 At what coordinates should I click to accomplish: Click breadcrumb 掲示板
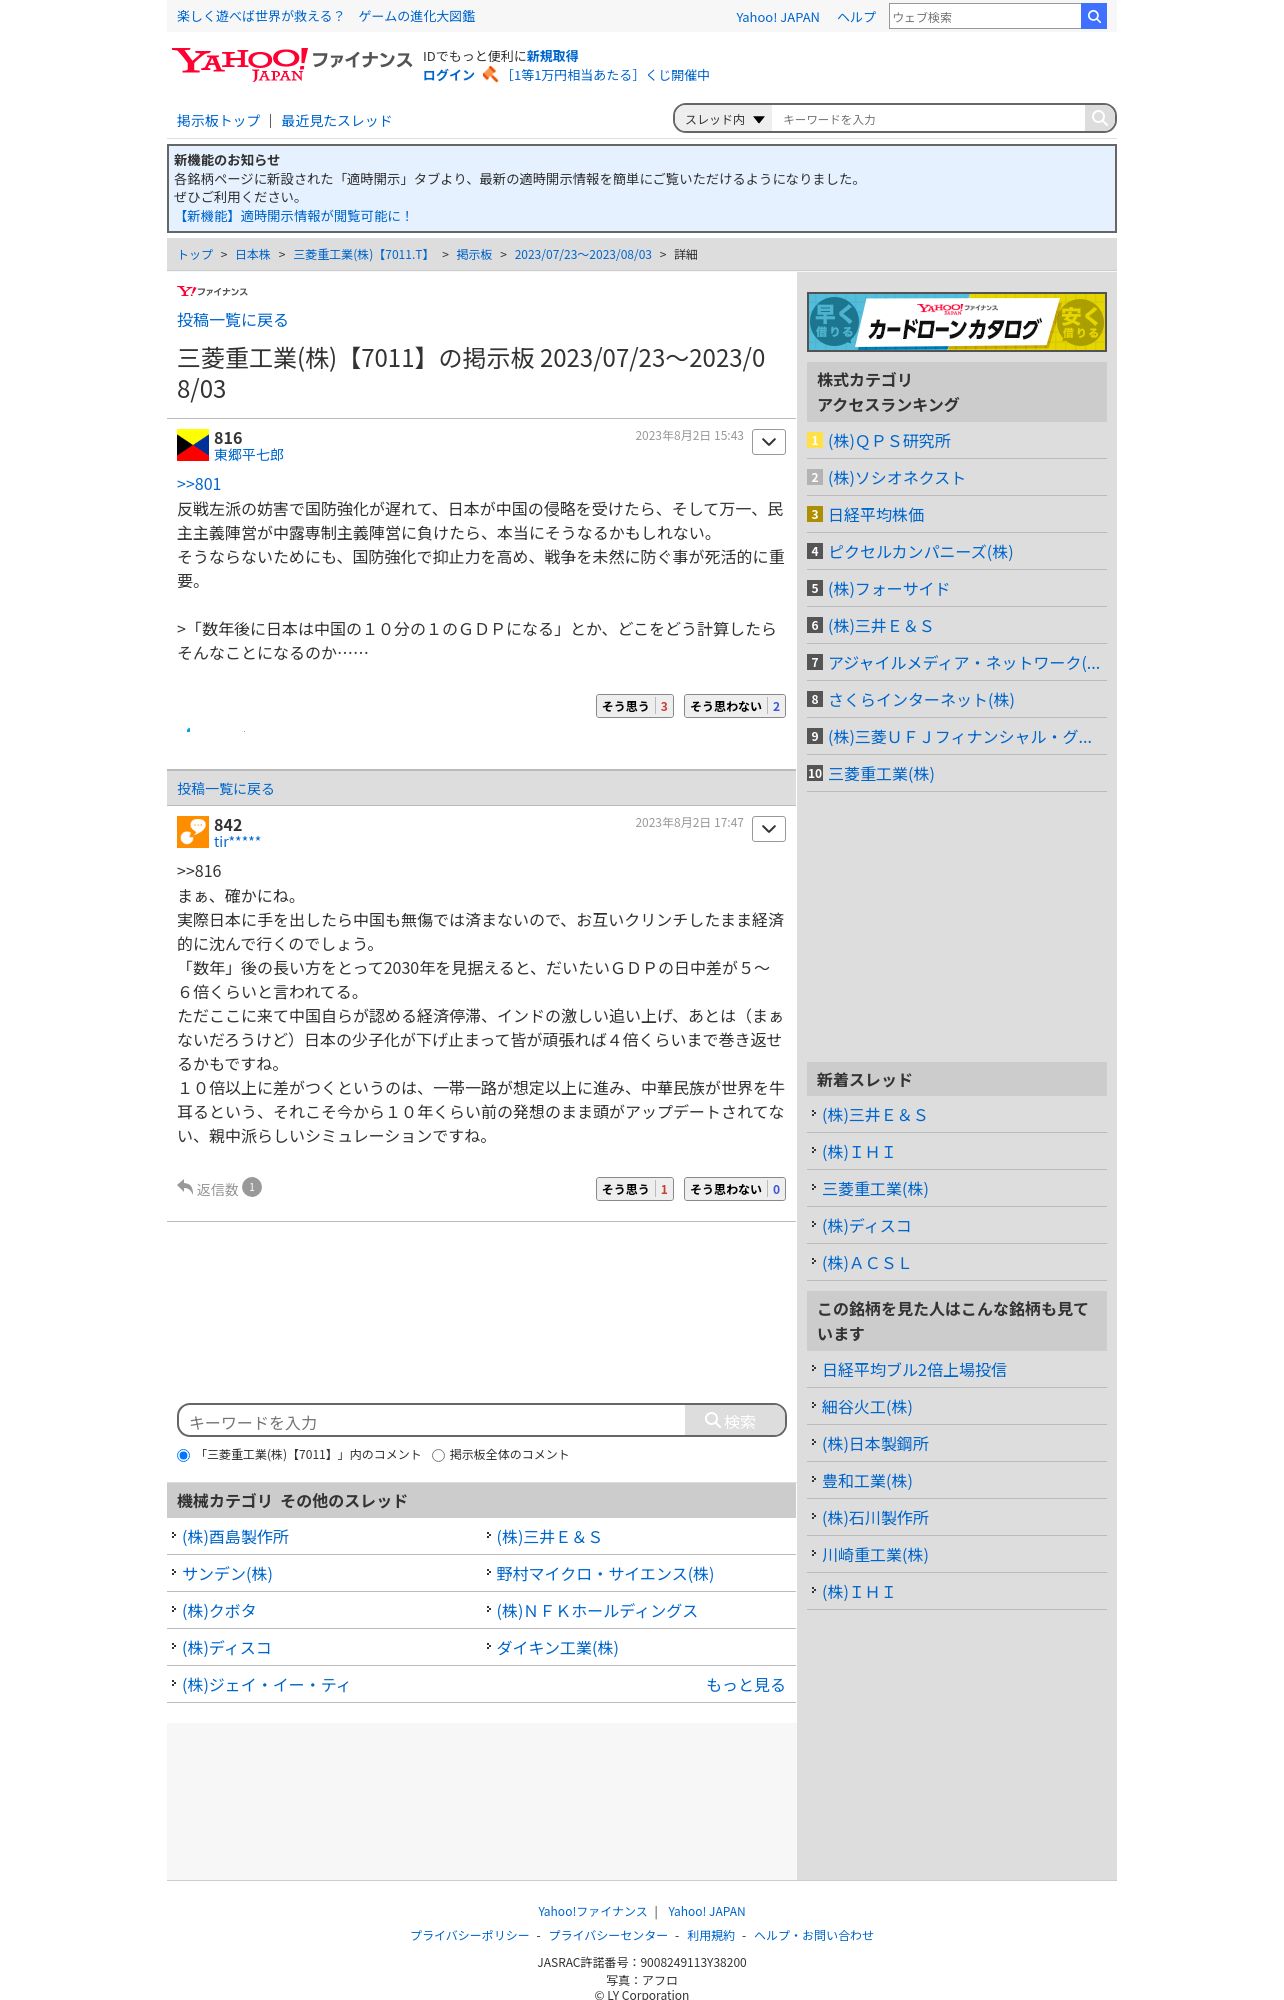tap(474, 255)
